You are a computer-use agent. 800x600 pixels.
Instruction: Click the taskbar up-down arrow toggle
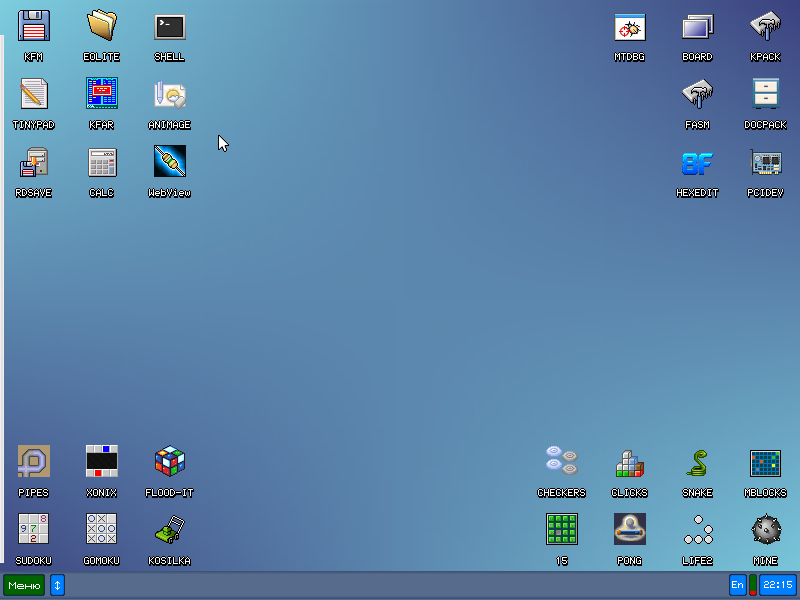pyautogui.click(x=57, y=586)
